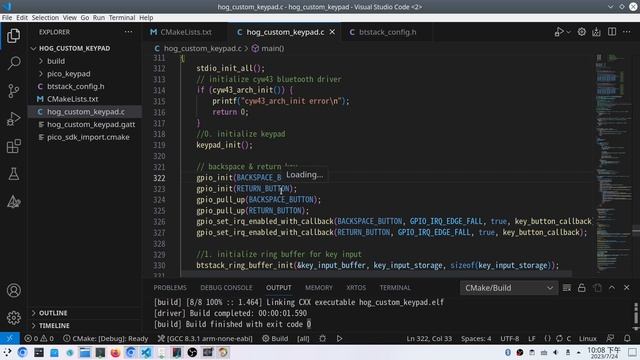This screenshot has width=640, height=360.
Task: Open the notifications bell
Action: pyautogui.click(x=627, y=338)
